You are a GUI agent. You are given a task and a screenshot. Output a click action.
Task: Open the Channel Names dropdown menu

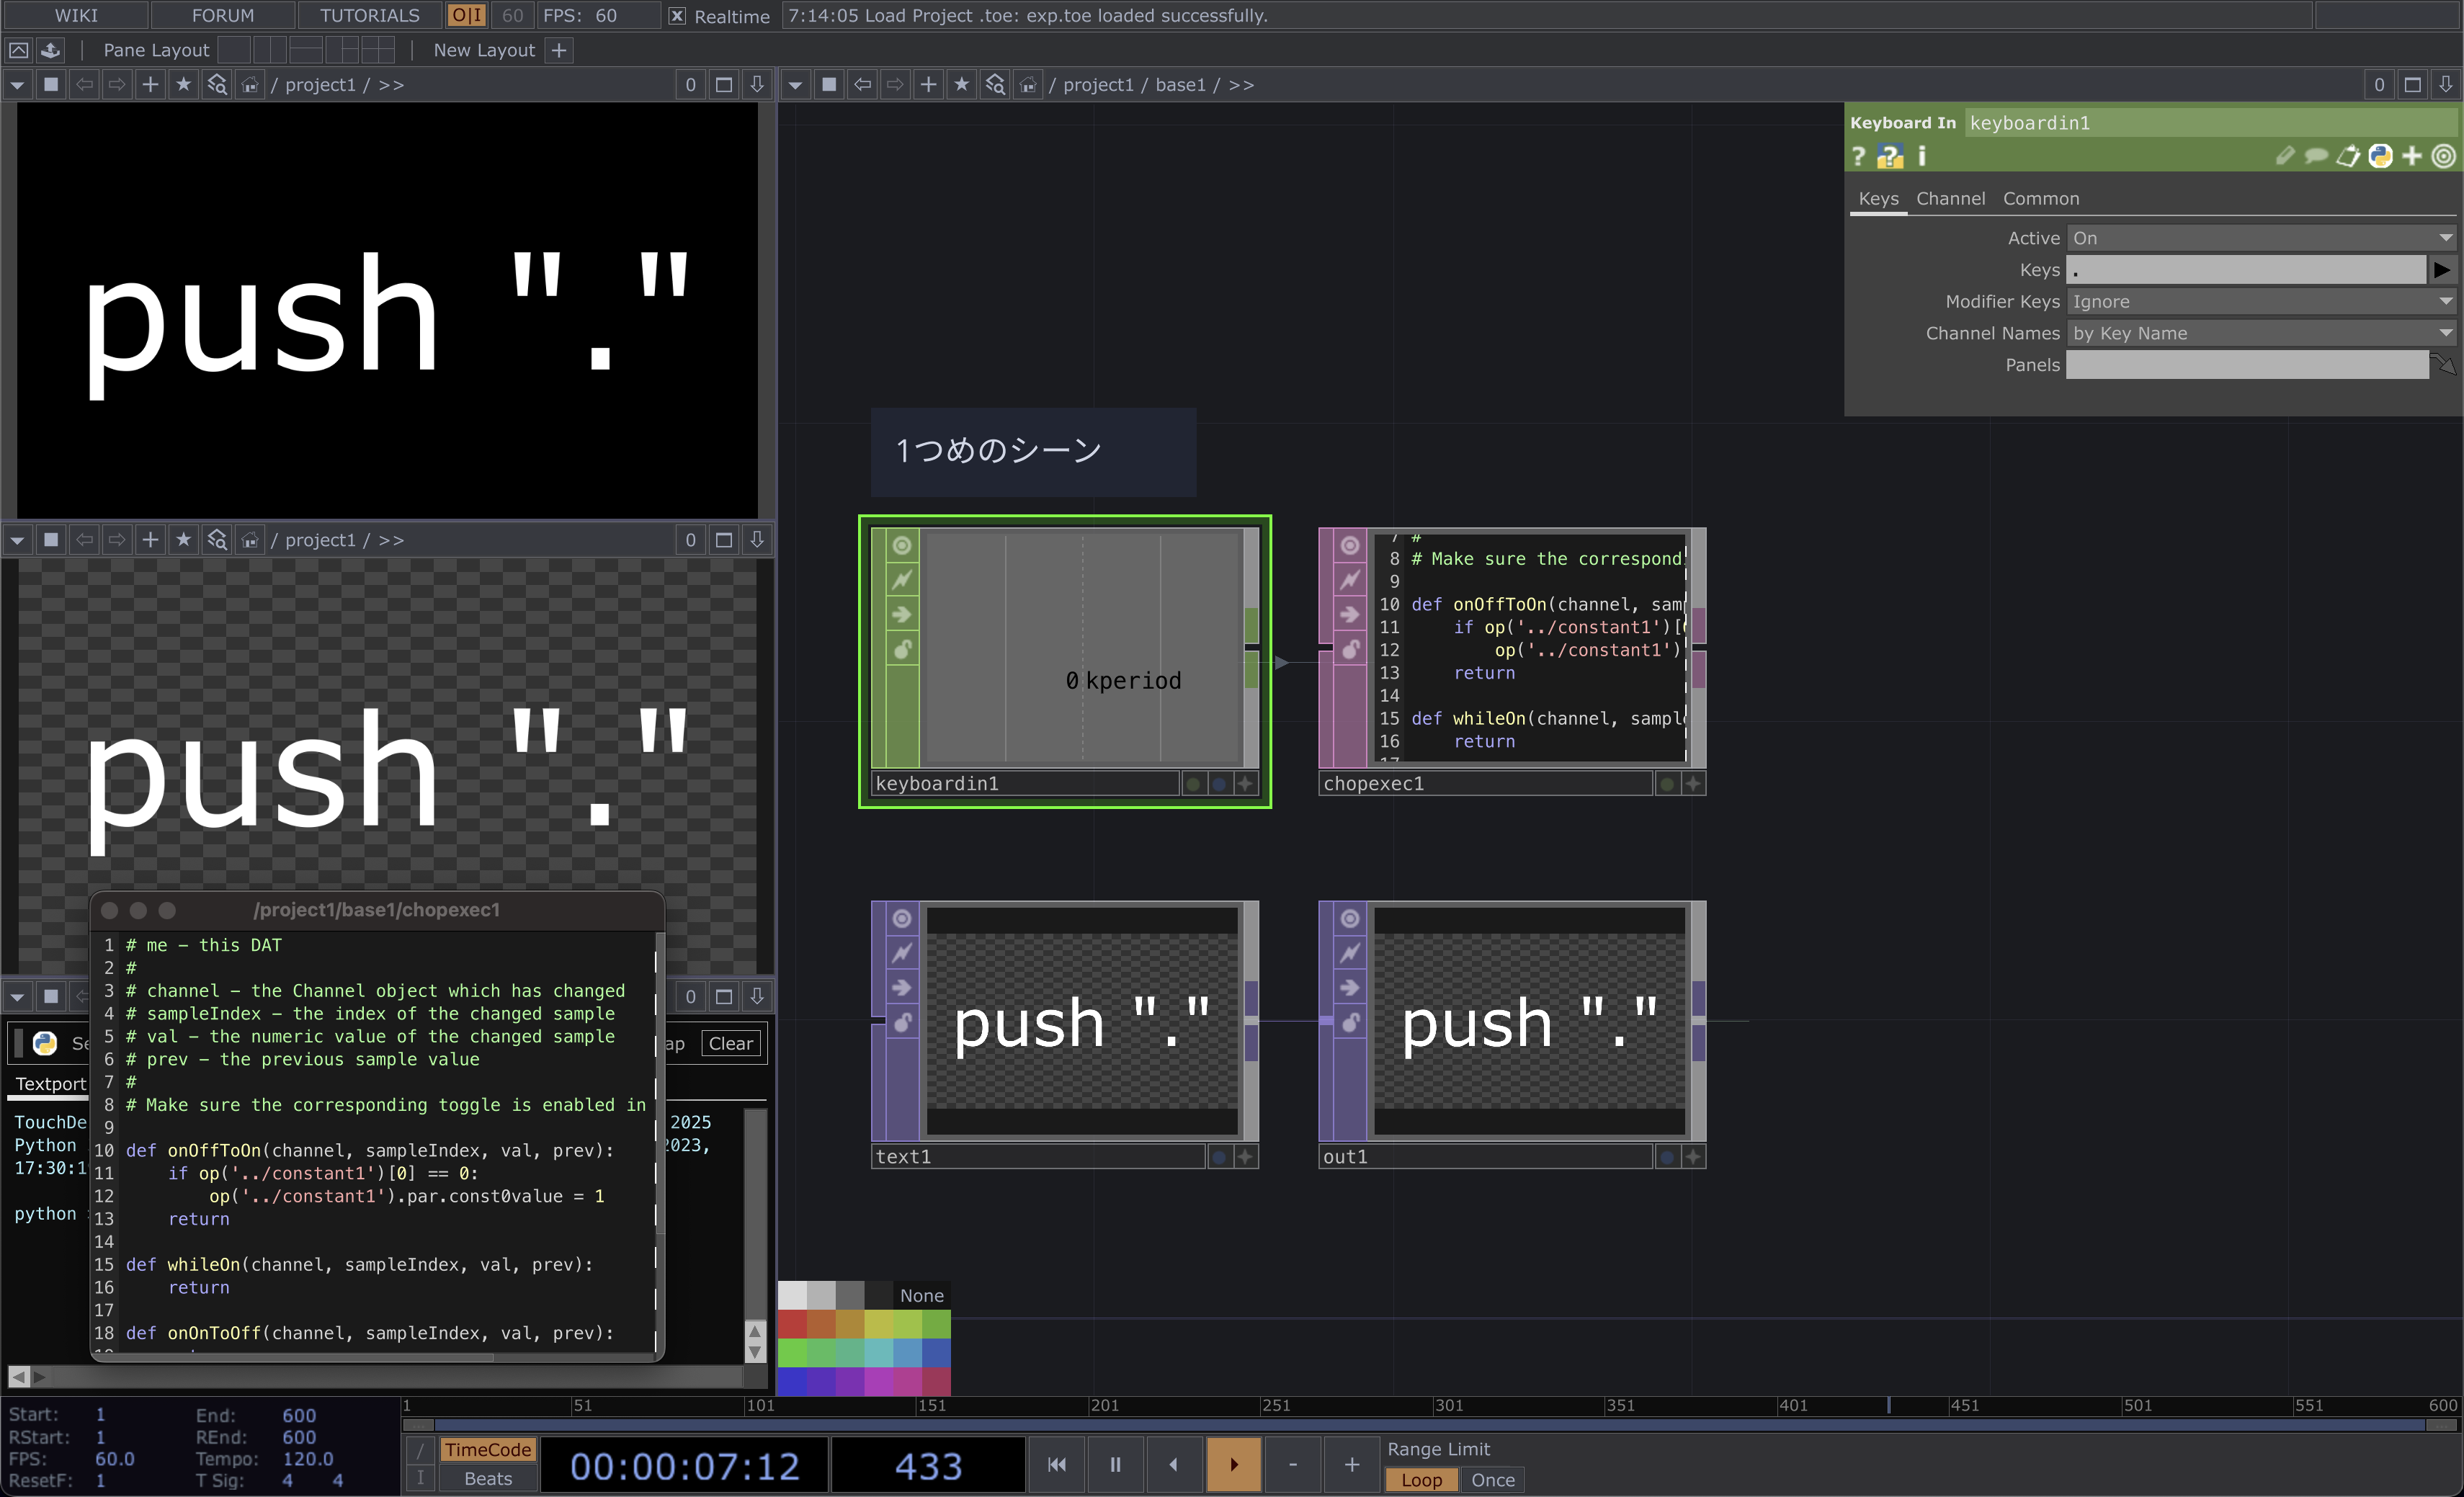pos(2446,334)
